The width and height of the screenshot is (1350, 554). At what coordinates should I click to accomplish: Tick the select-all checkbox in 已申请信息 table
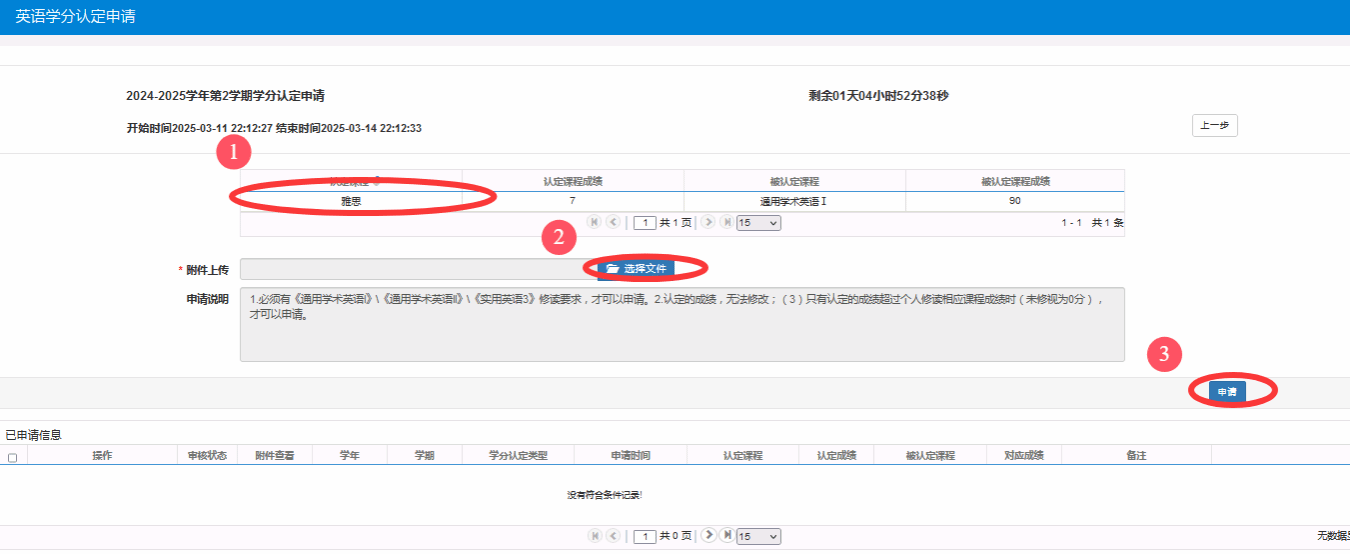(12, 457)
